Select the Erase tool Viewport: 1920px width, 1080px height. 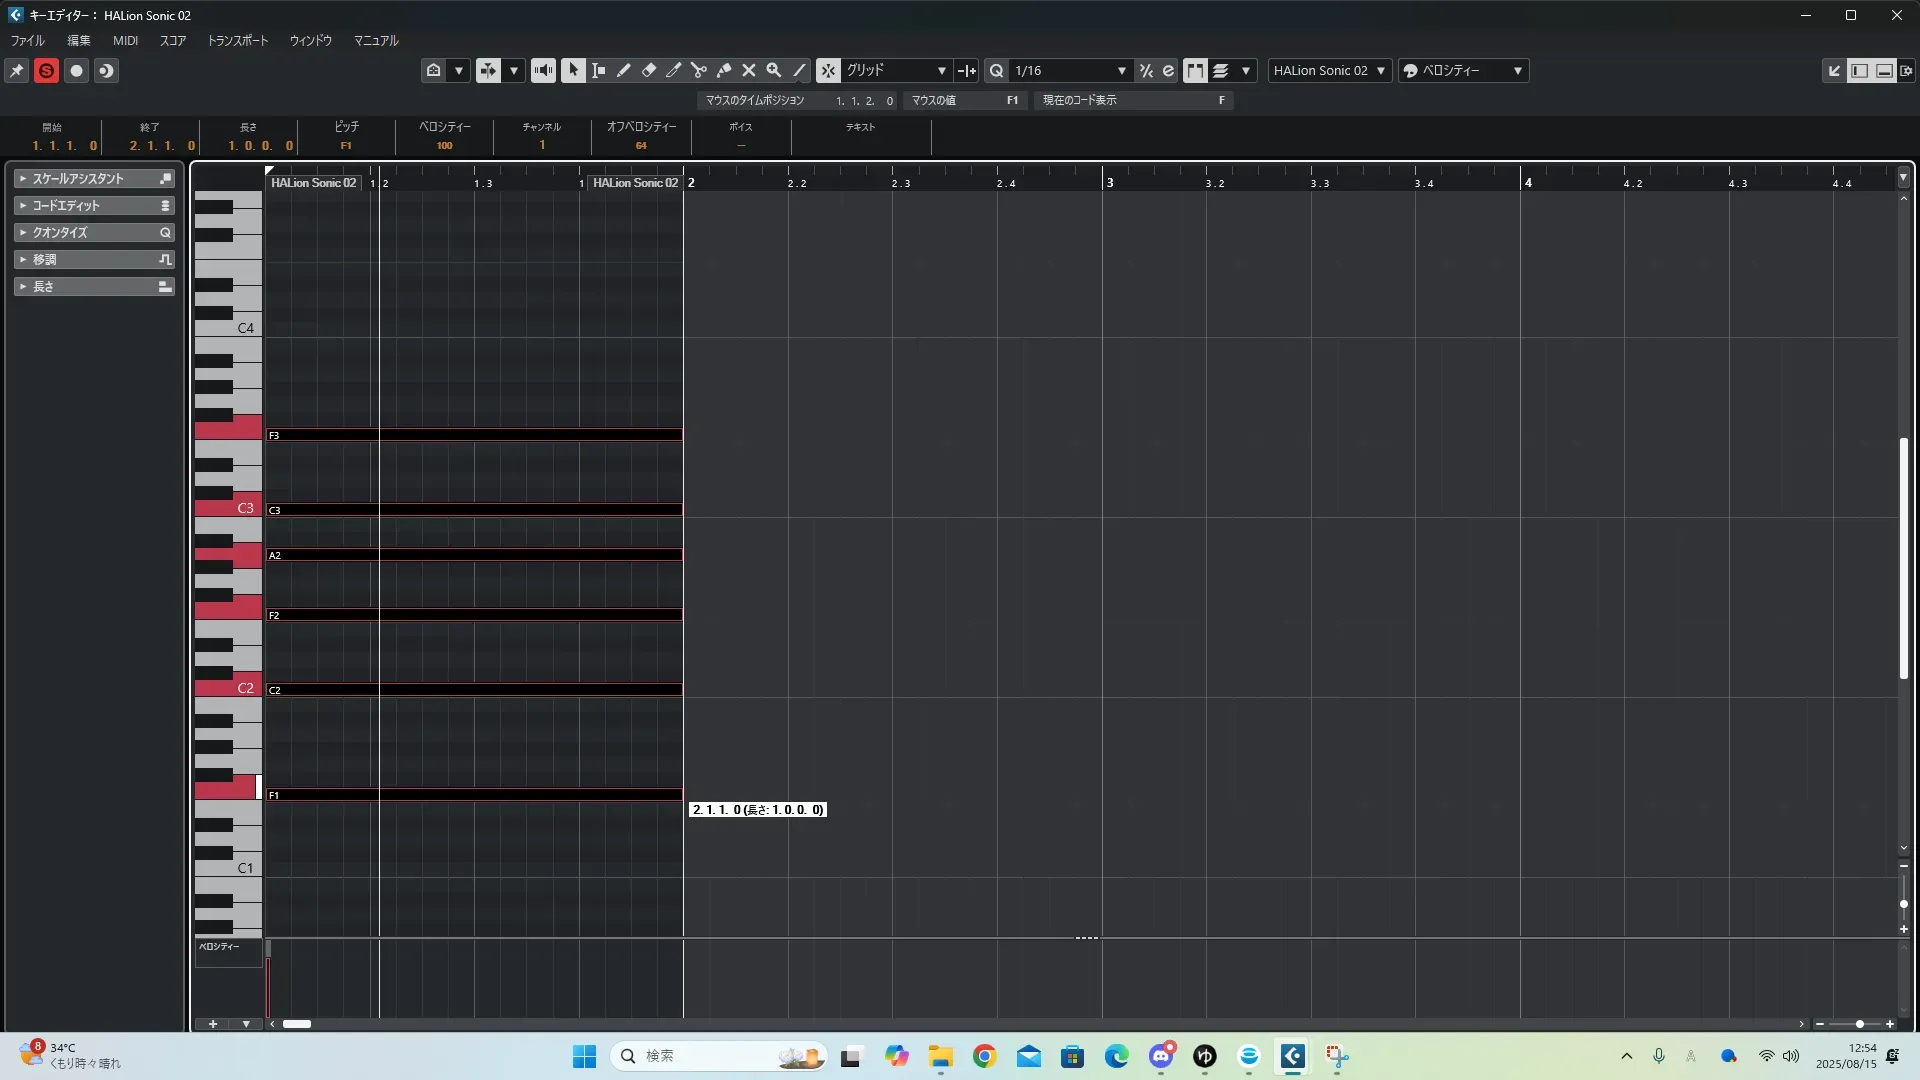pyautogui.click(x=648, y=70)
